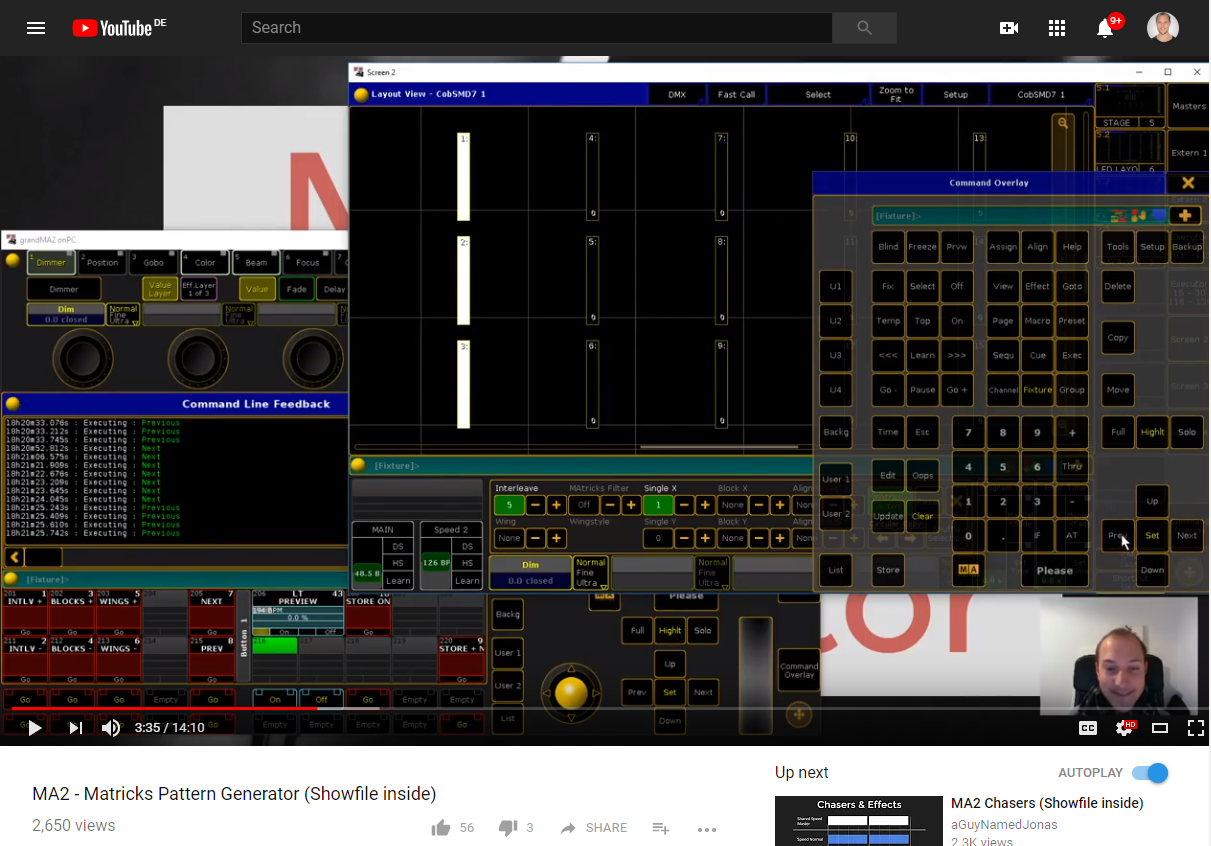Viewport: 1211px width, 846px height.
Task: Close the Command Overlay with the X
Action: (x=1188, y=183)
